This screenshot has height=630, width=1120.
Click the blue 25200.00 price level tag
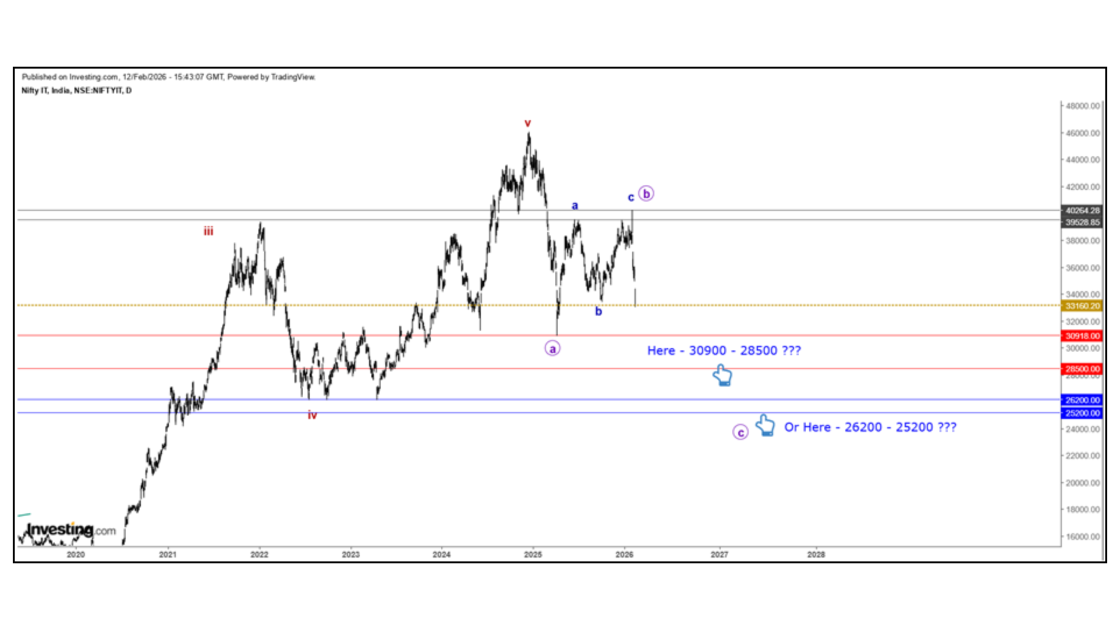tap(1083, 413)
